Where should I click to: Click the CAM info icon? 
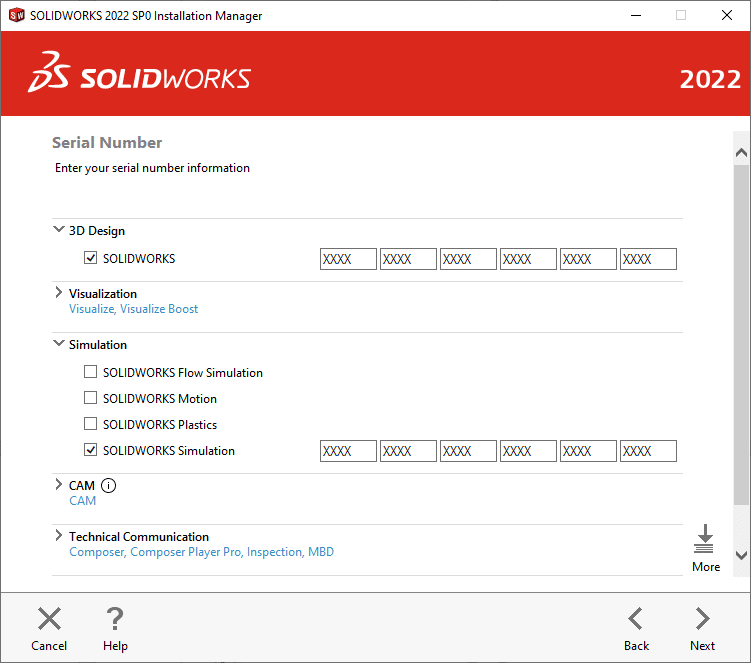(109, 486)
